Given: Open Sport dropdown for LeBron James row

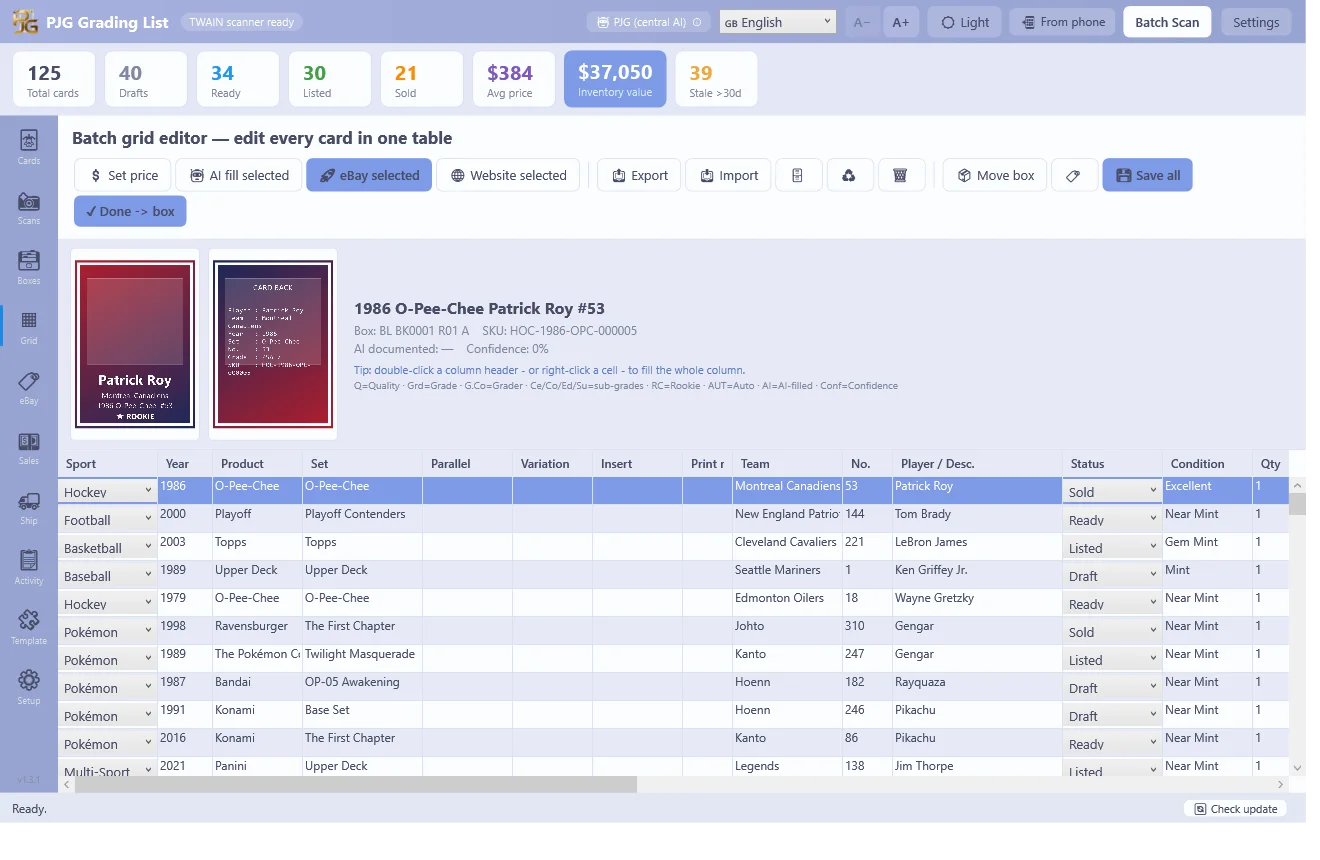Looking at the screenshot, I should point(108,547).
